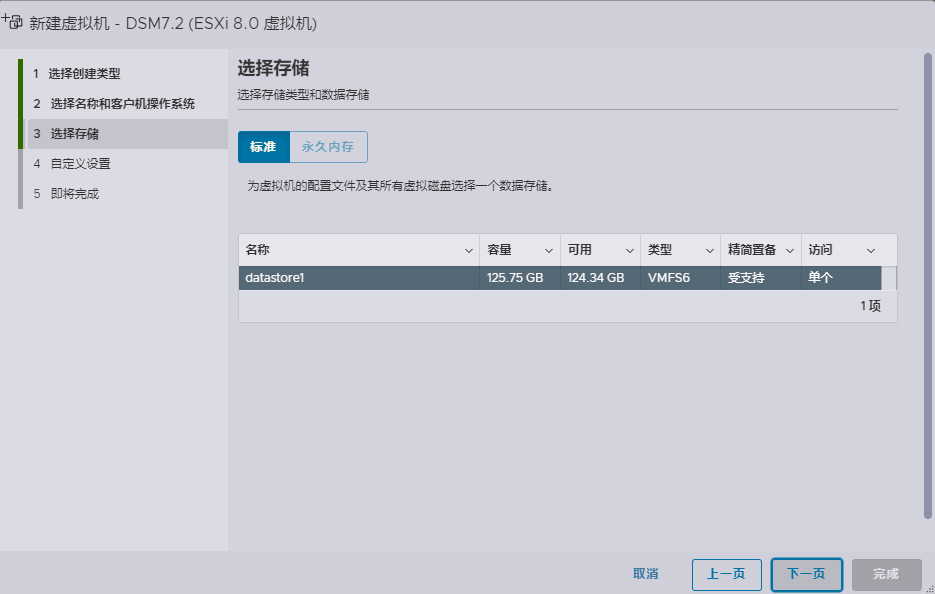This screenshot has width=935, height=594.
Task: Open the 容量 column dropdown arrow
Action: coord(549,250)
